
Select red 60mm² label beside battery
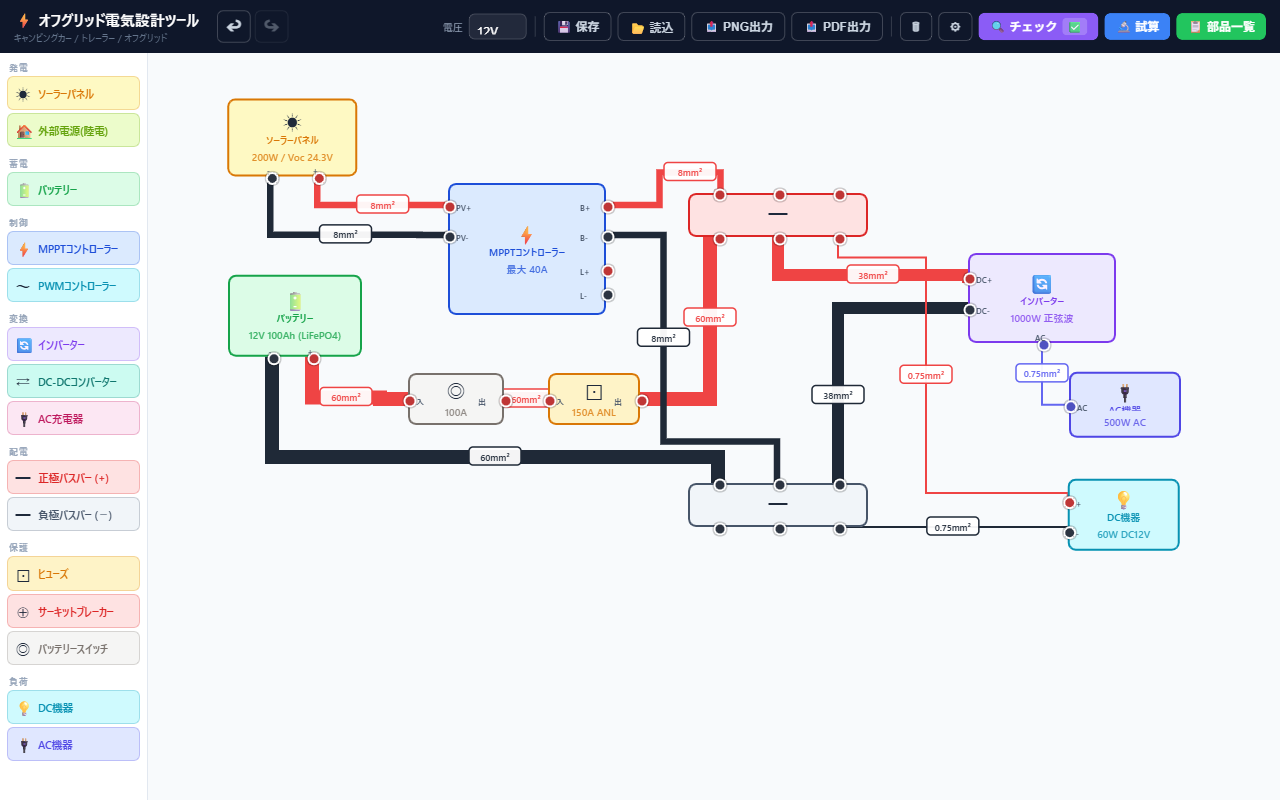coord(346,397)
